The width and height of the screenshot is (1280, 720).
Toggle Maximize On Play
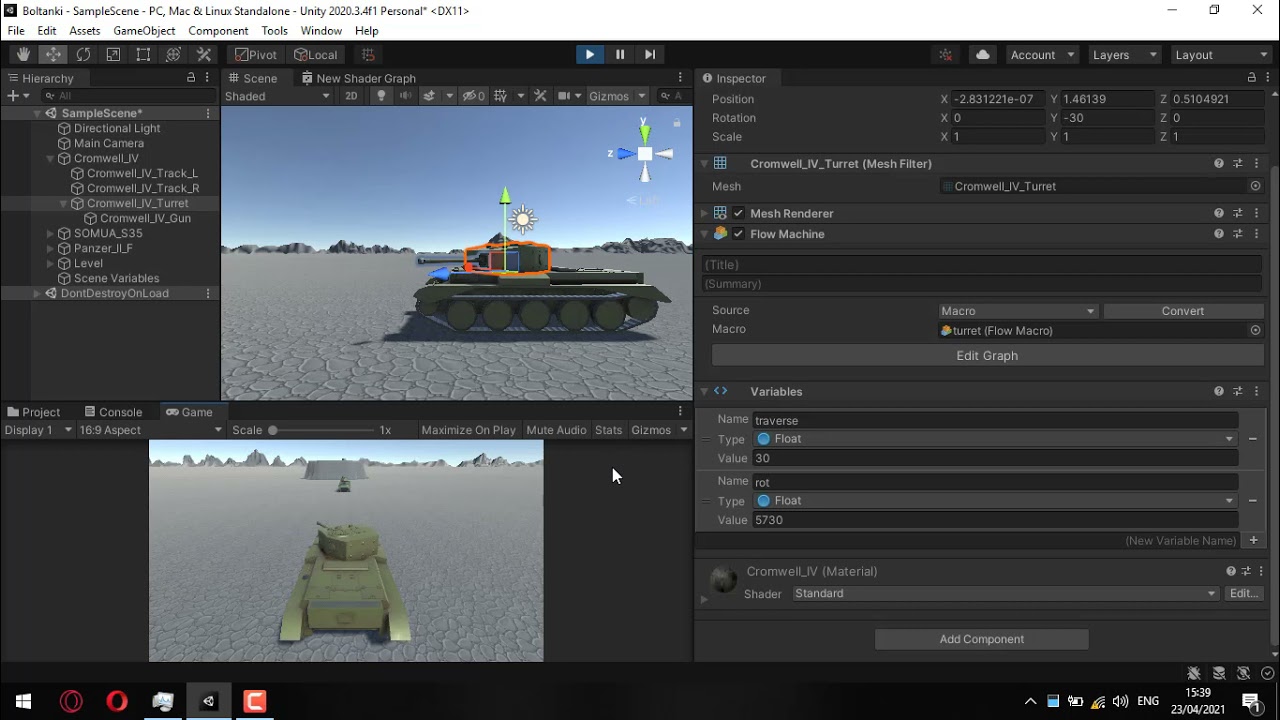[x=468, y=430]
